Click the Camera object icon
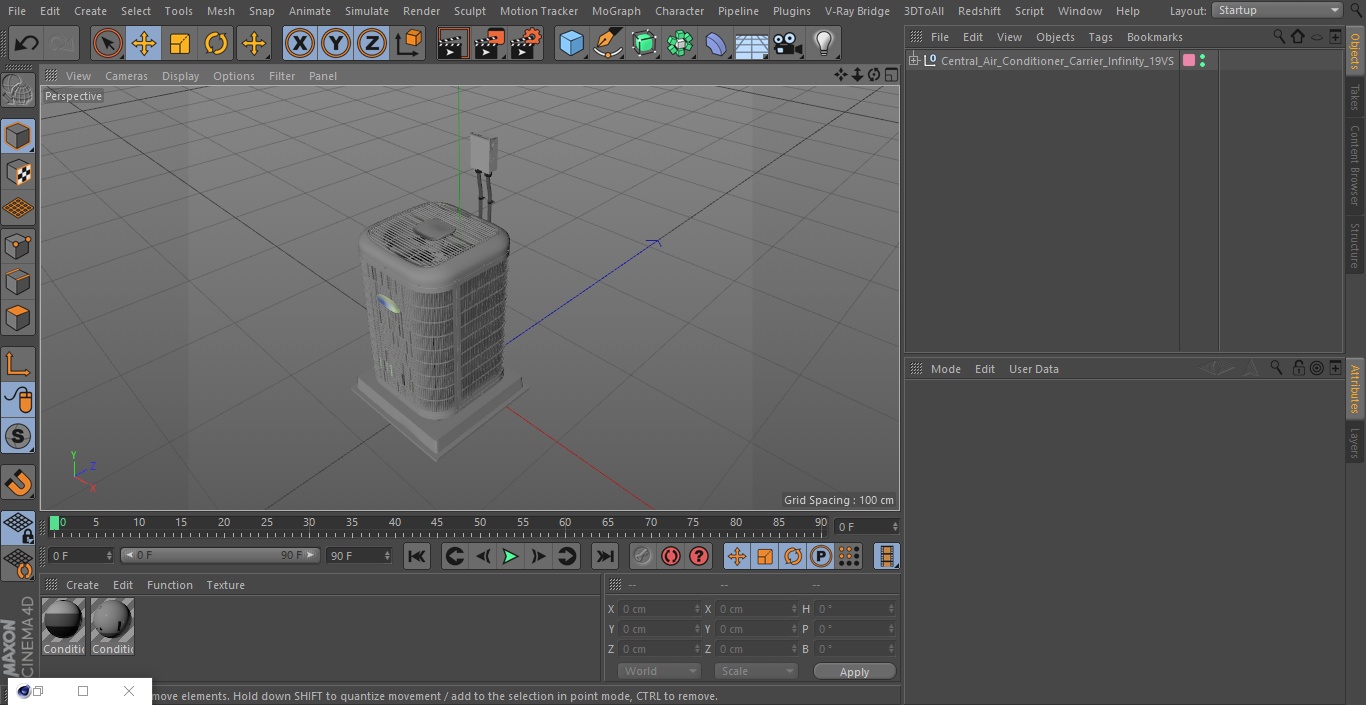The width and height of the screenshot is (1366, 705). coord(788,43)
